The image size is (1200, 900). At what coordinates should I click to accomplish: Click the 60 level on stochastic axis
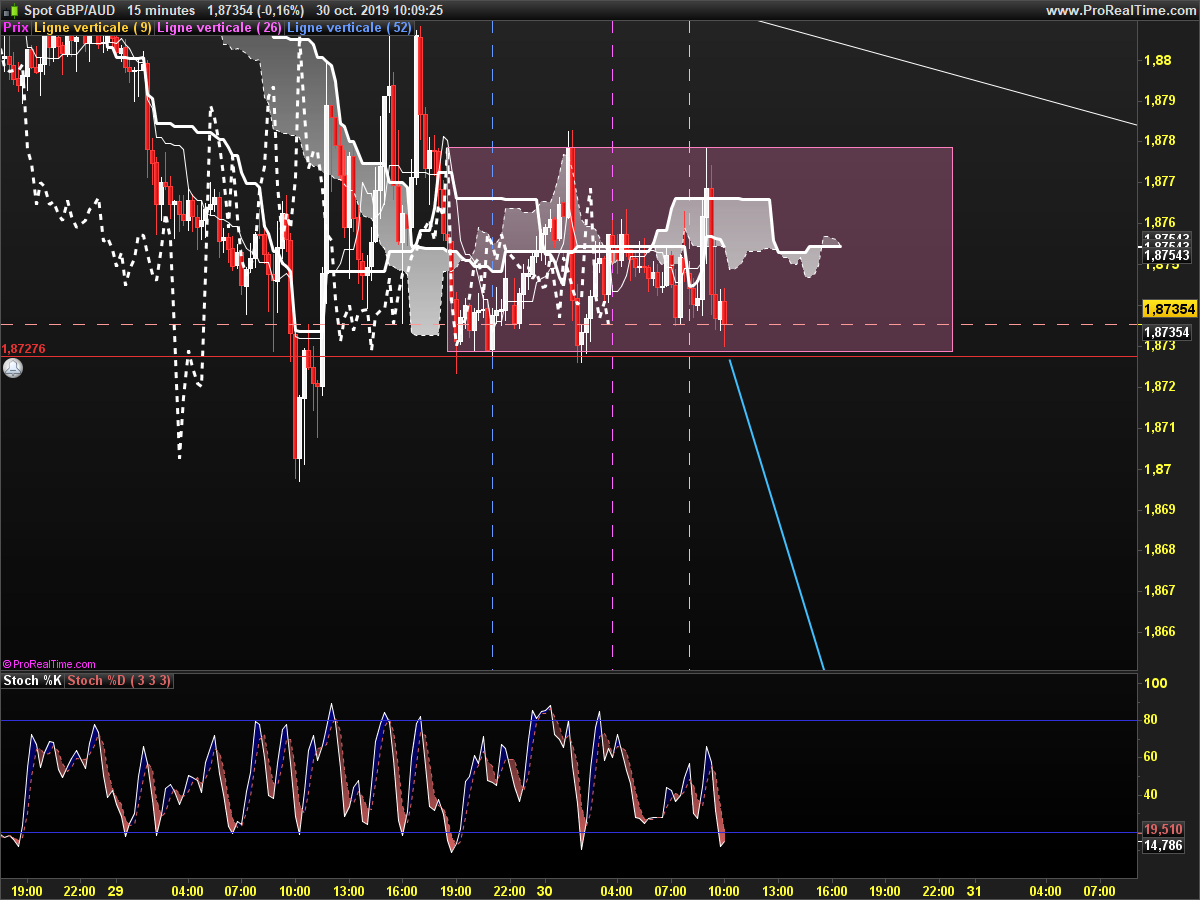[1151, 757]
